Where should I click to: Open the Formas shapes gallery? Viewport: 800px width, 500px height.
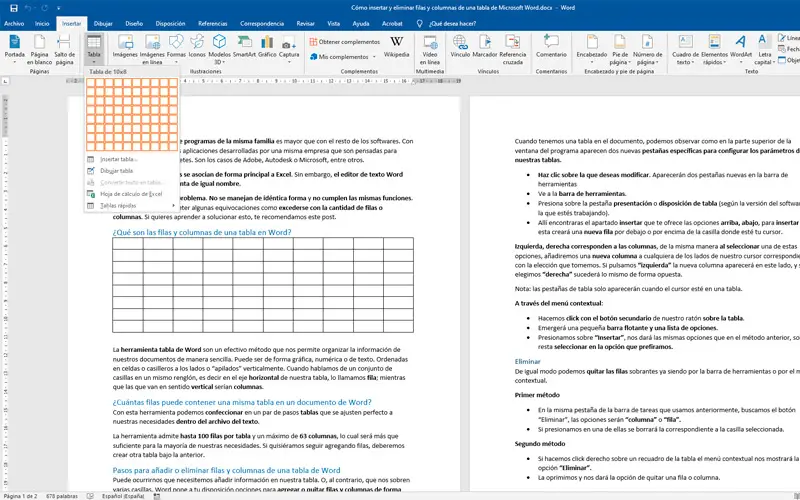click(x=177, y=43)
